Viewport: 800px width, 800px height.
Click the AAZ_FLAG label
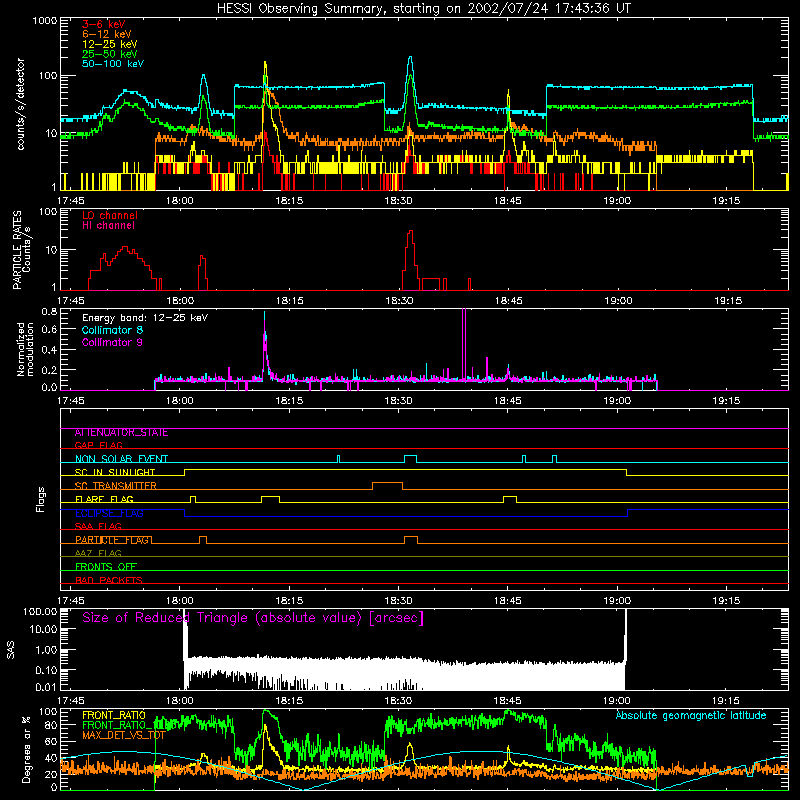tap(98, 553)
